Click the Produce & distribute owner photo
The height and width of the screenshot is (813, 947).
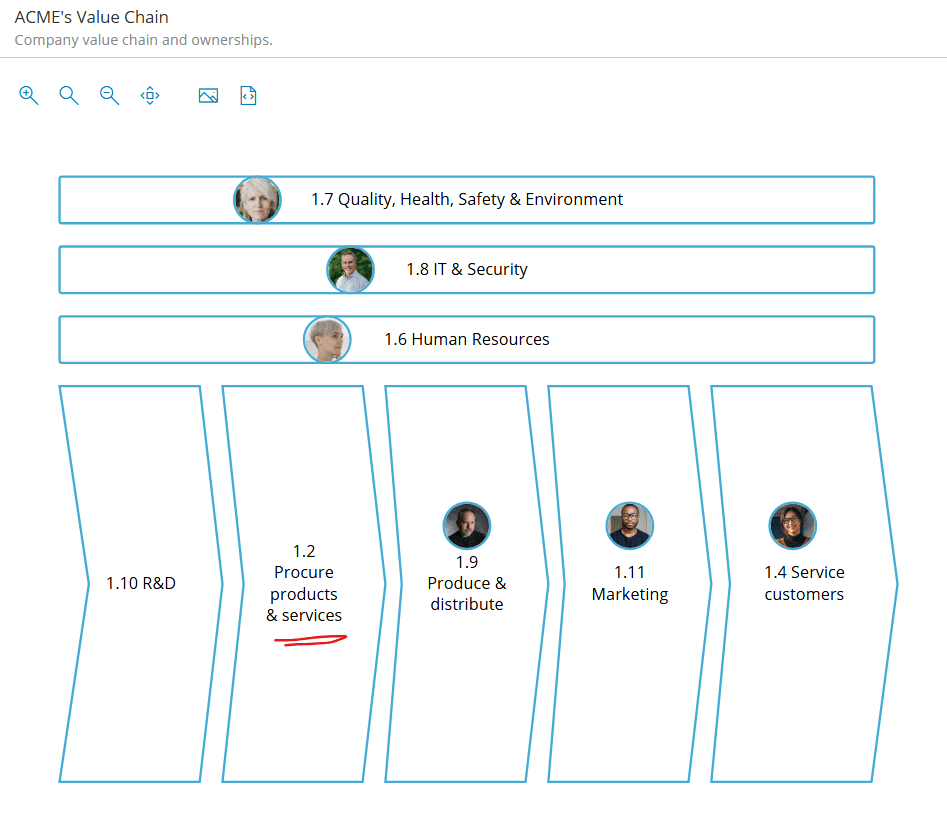click(467, 526)
